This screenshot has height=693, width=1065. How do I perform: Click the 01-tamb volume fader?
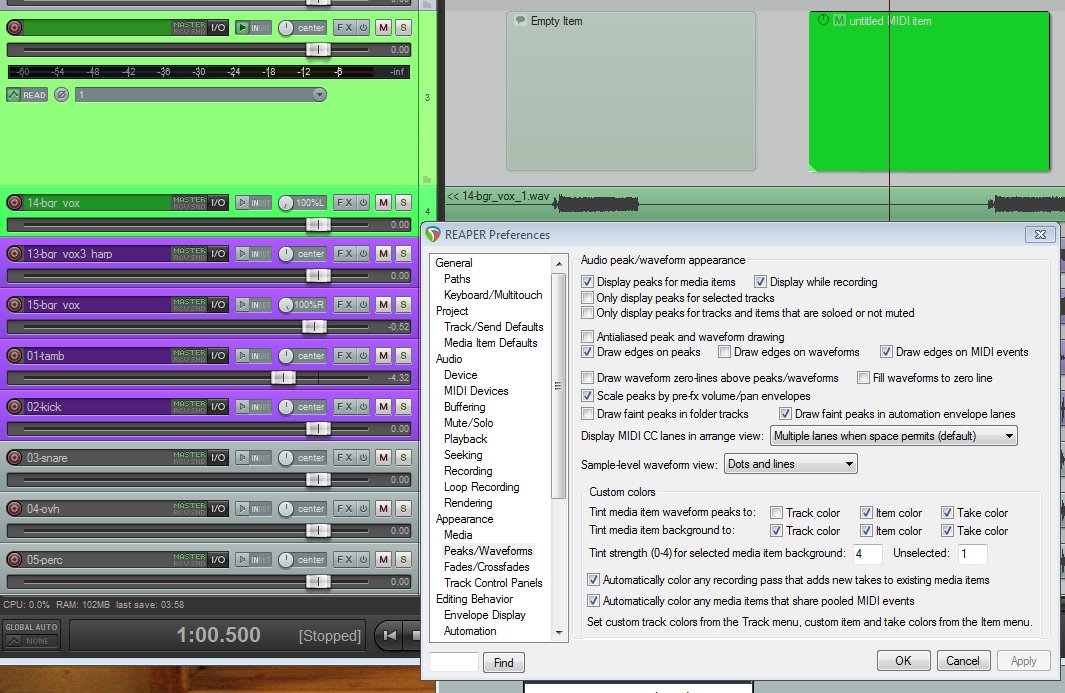tap(283, 377)
